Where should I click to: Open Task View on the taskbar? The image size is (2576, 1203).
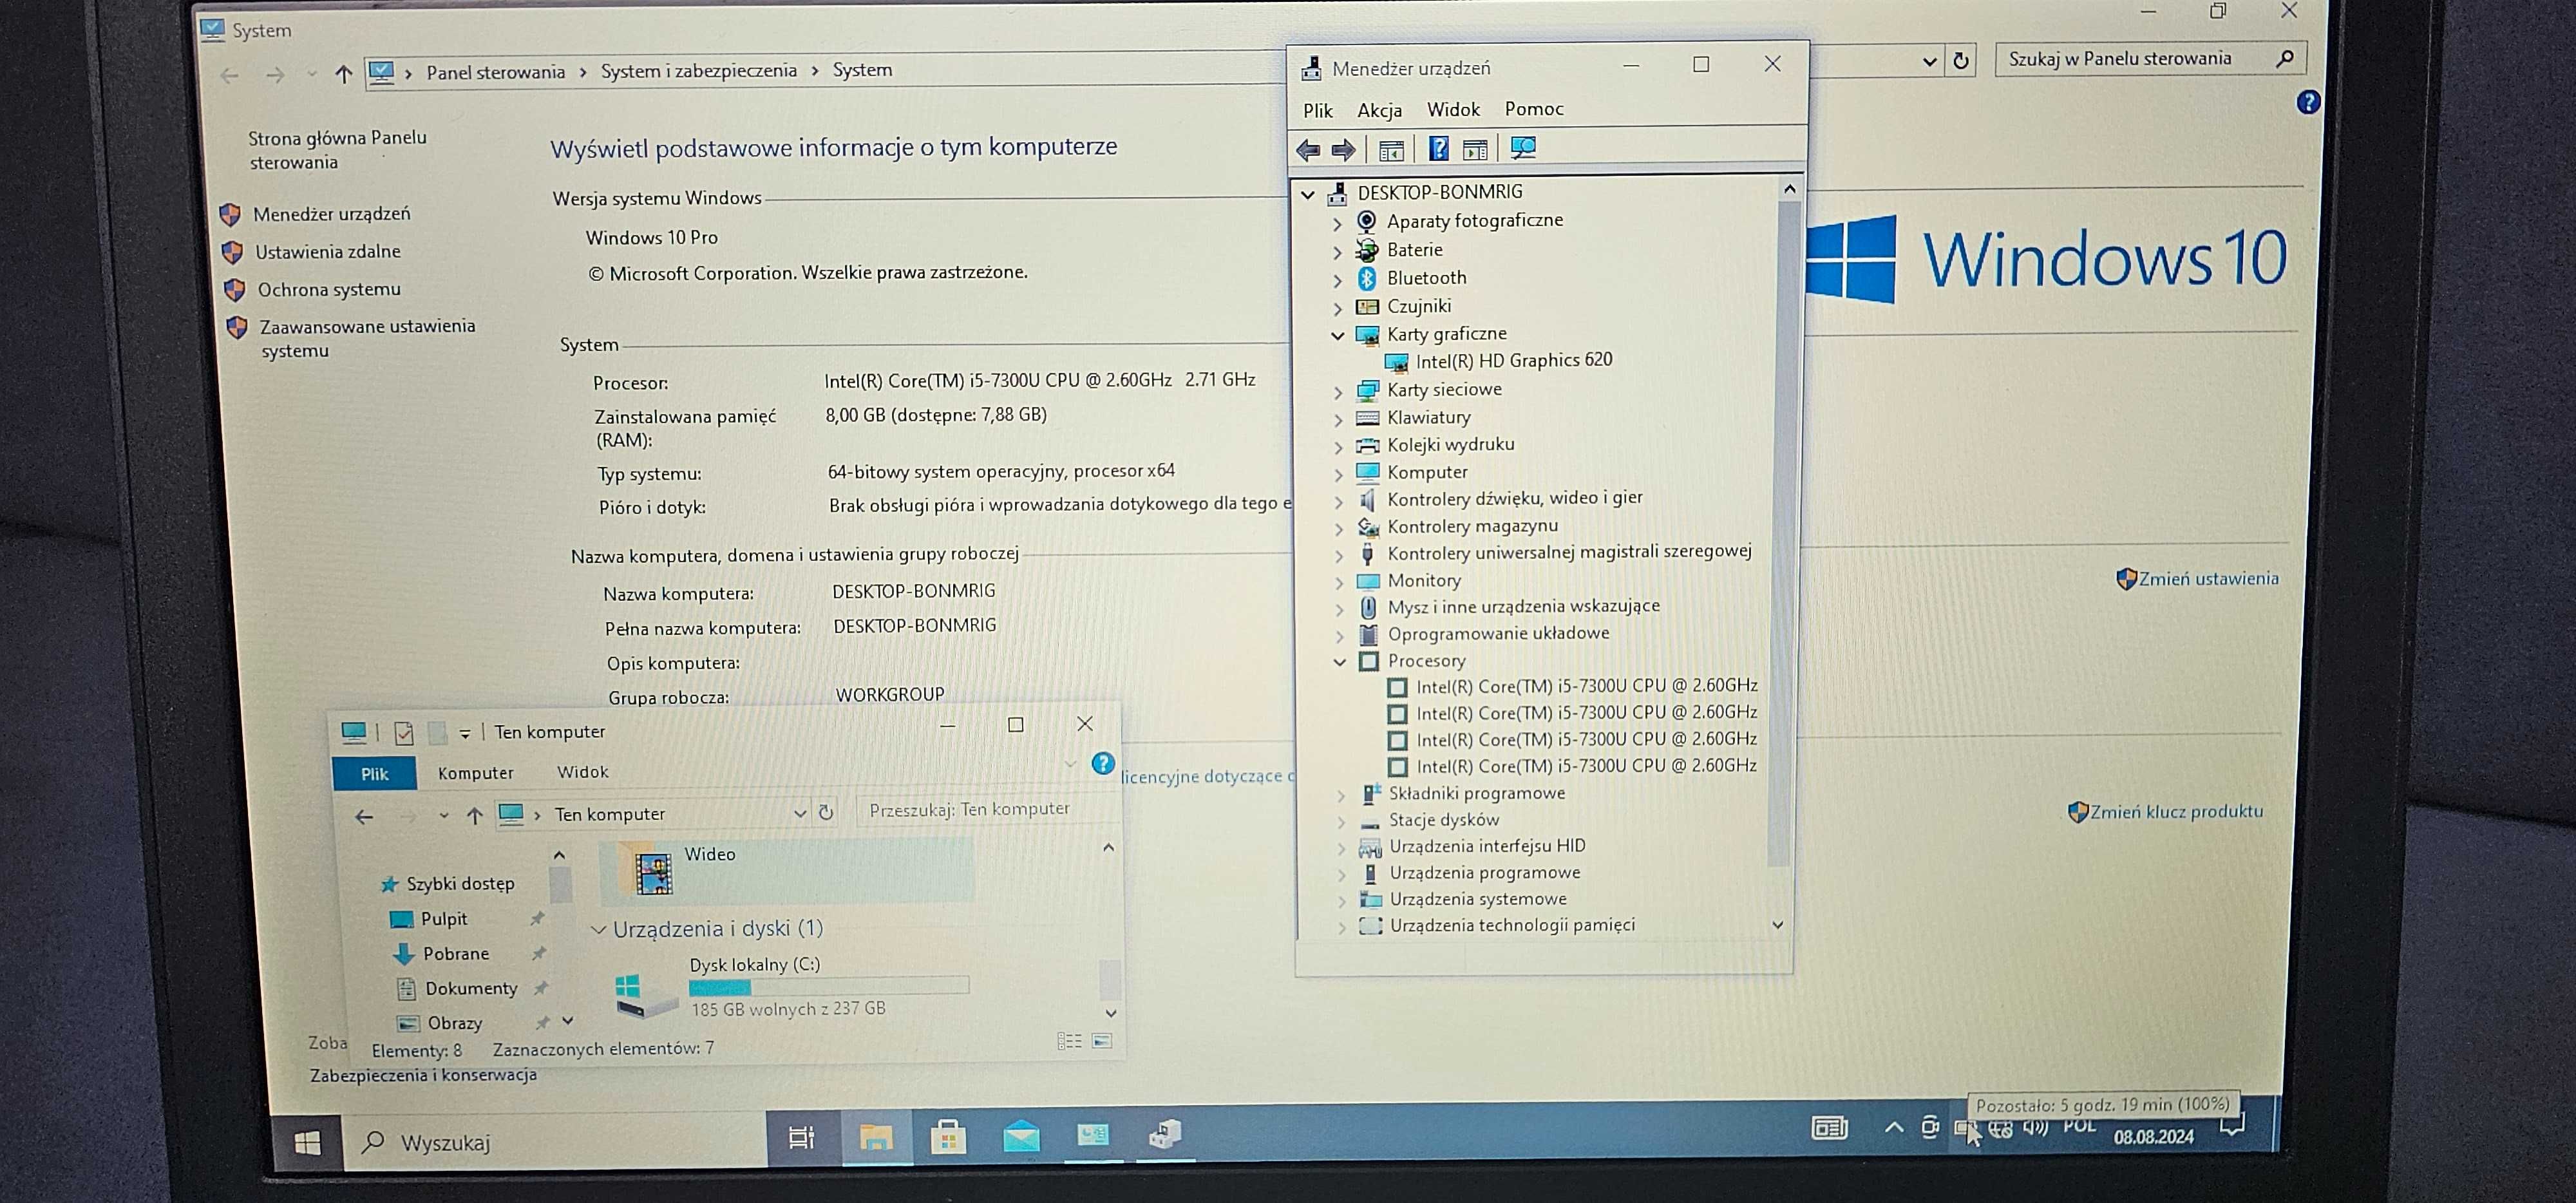click(x=801, y=1137)
